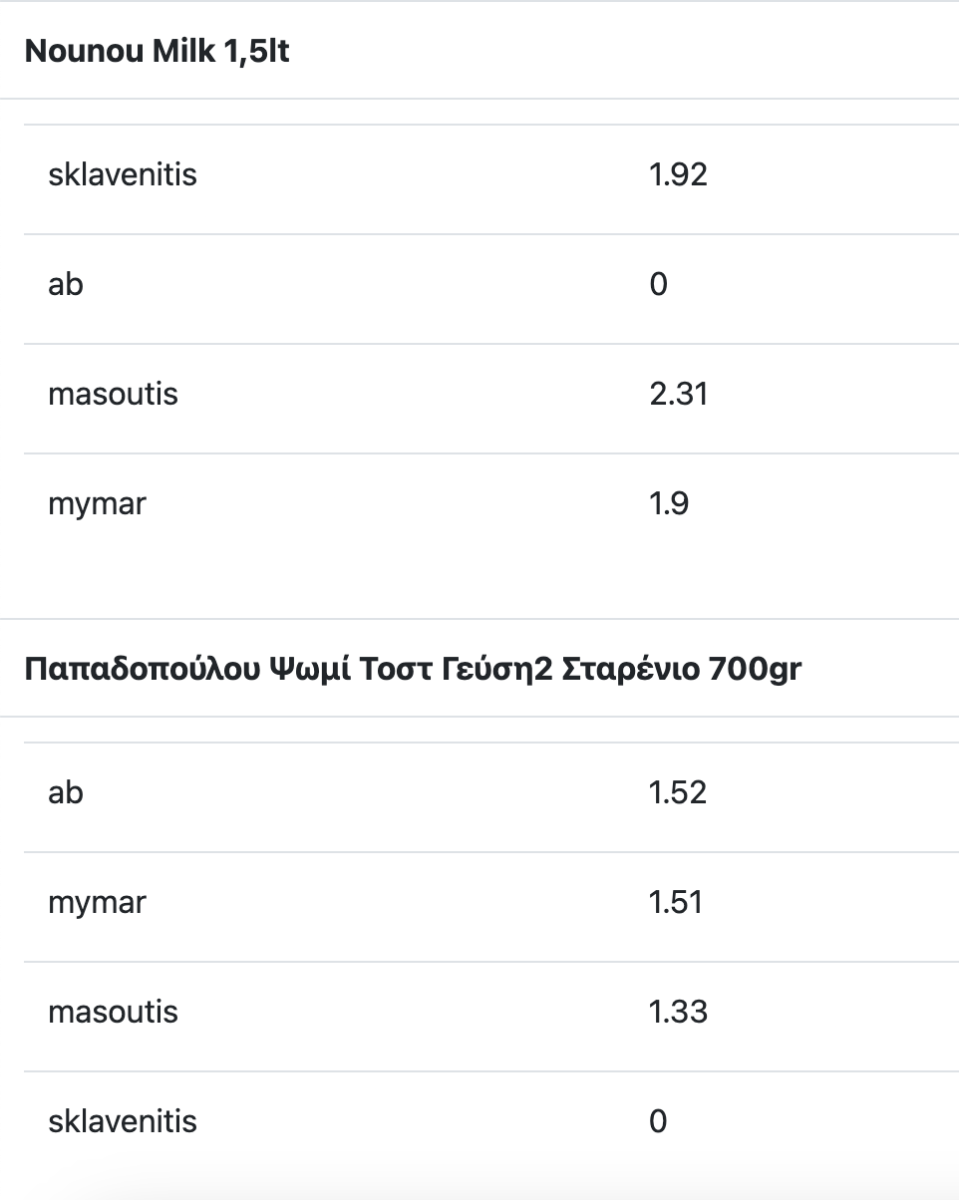Viewport: 959px width, 1200px height.
Task: Click the 1.92 price for sklavenitis
Action: (x=678, y=175)
